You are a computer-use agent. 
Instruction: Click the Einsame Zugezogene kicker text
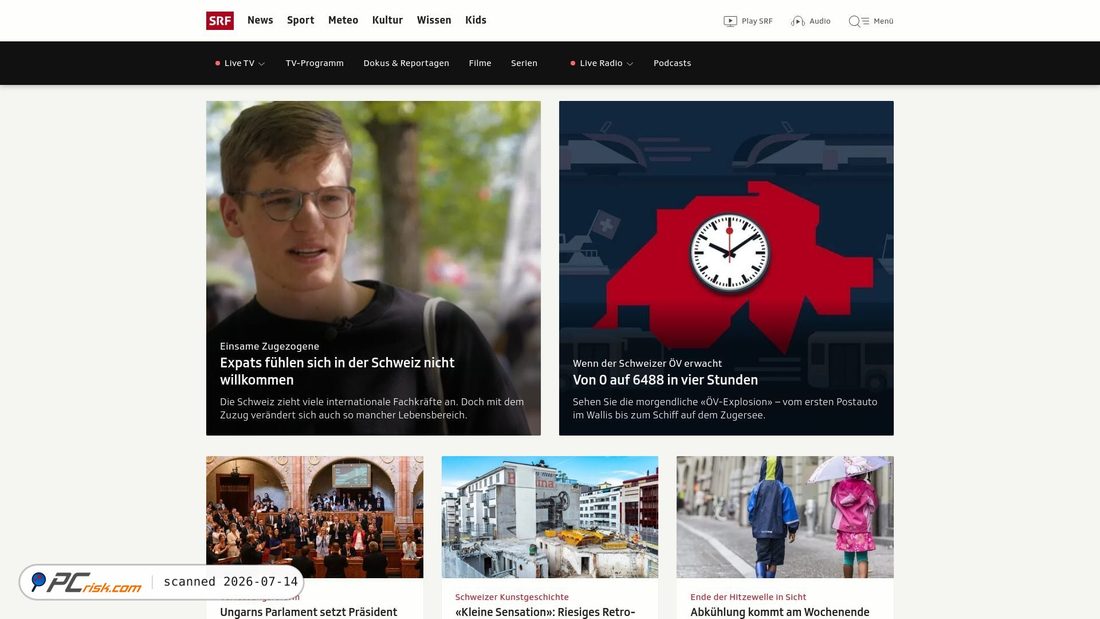coord(269,346)
